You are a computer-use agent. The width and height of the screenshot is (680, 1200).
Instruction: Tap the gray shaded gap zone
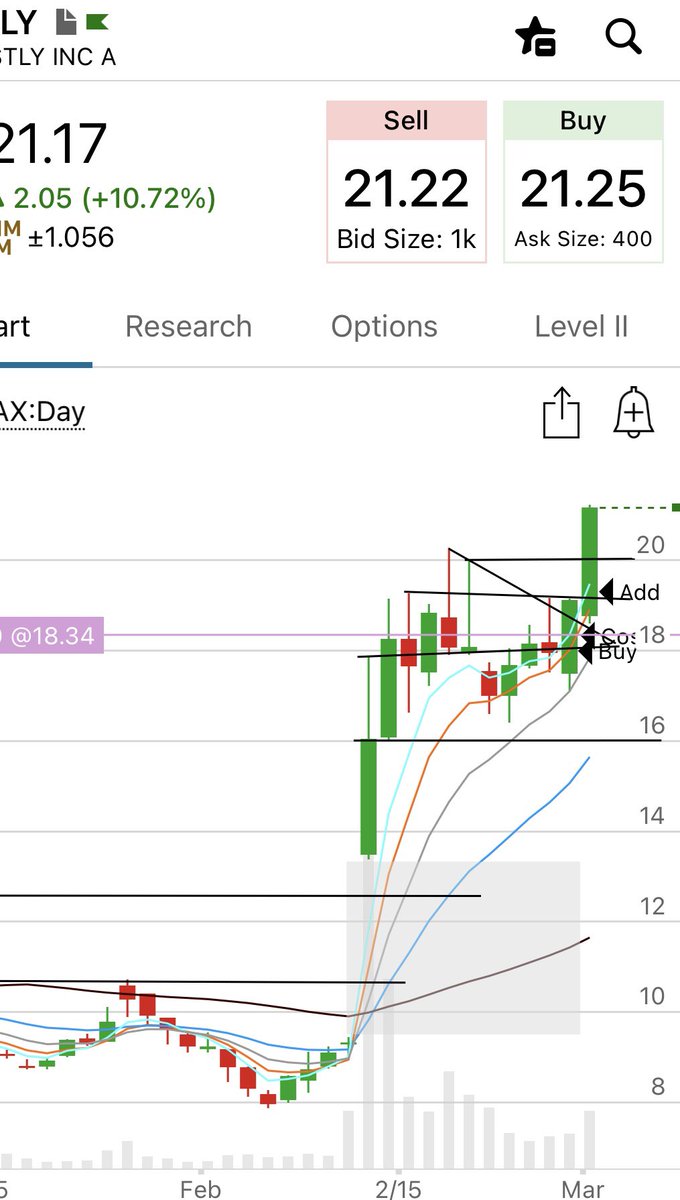click(464, 947)
